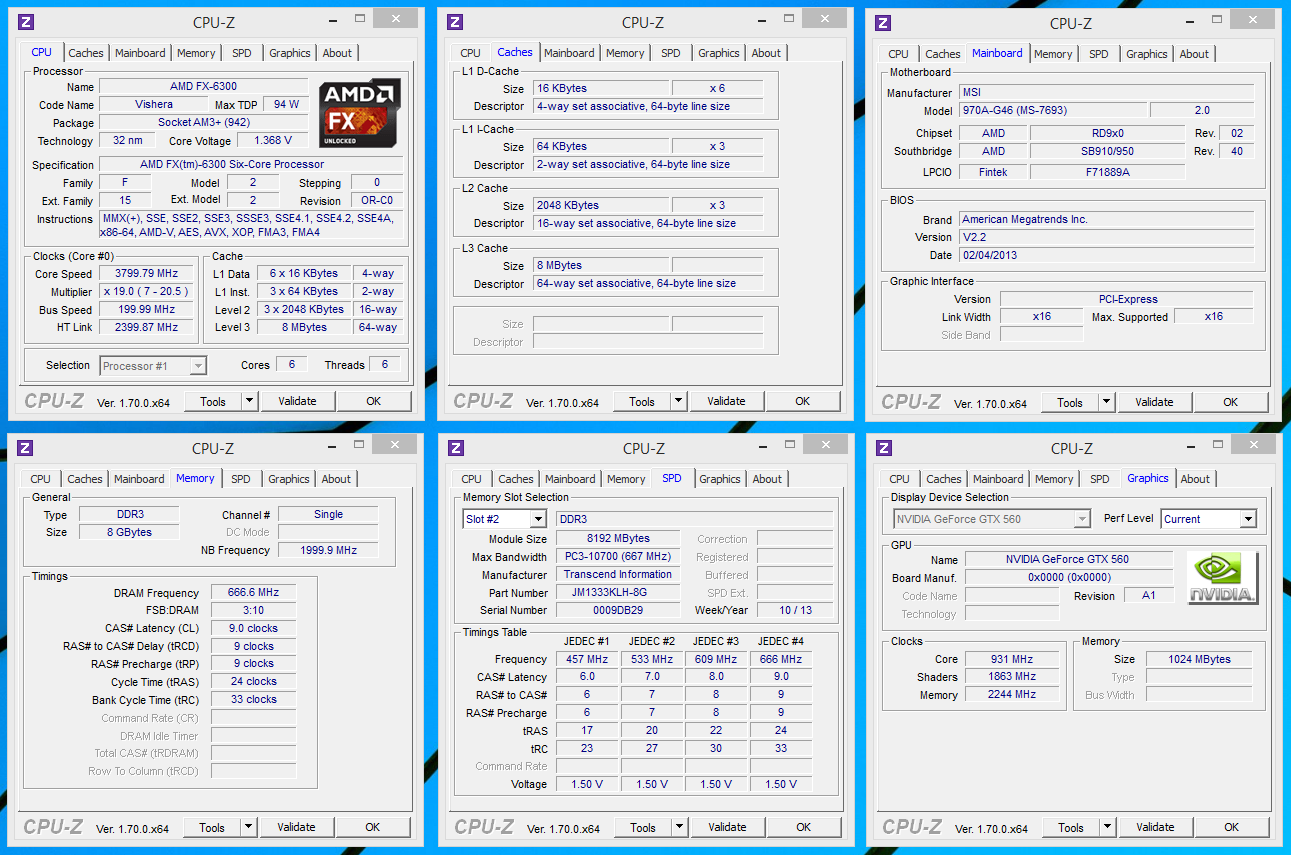The width and height of the screenshot is (1291, 855).
Task: Switch to Mainboard tab in the Caches-tab window
Action: (569, 53)
